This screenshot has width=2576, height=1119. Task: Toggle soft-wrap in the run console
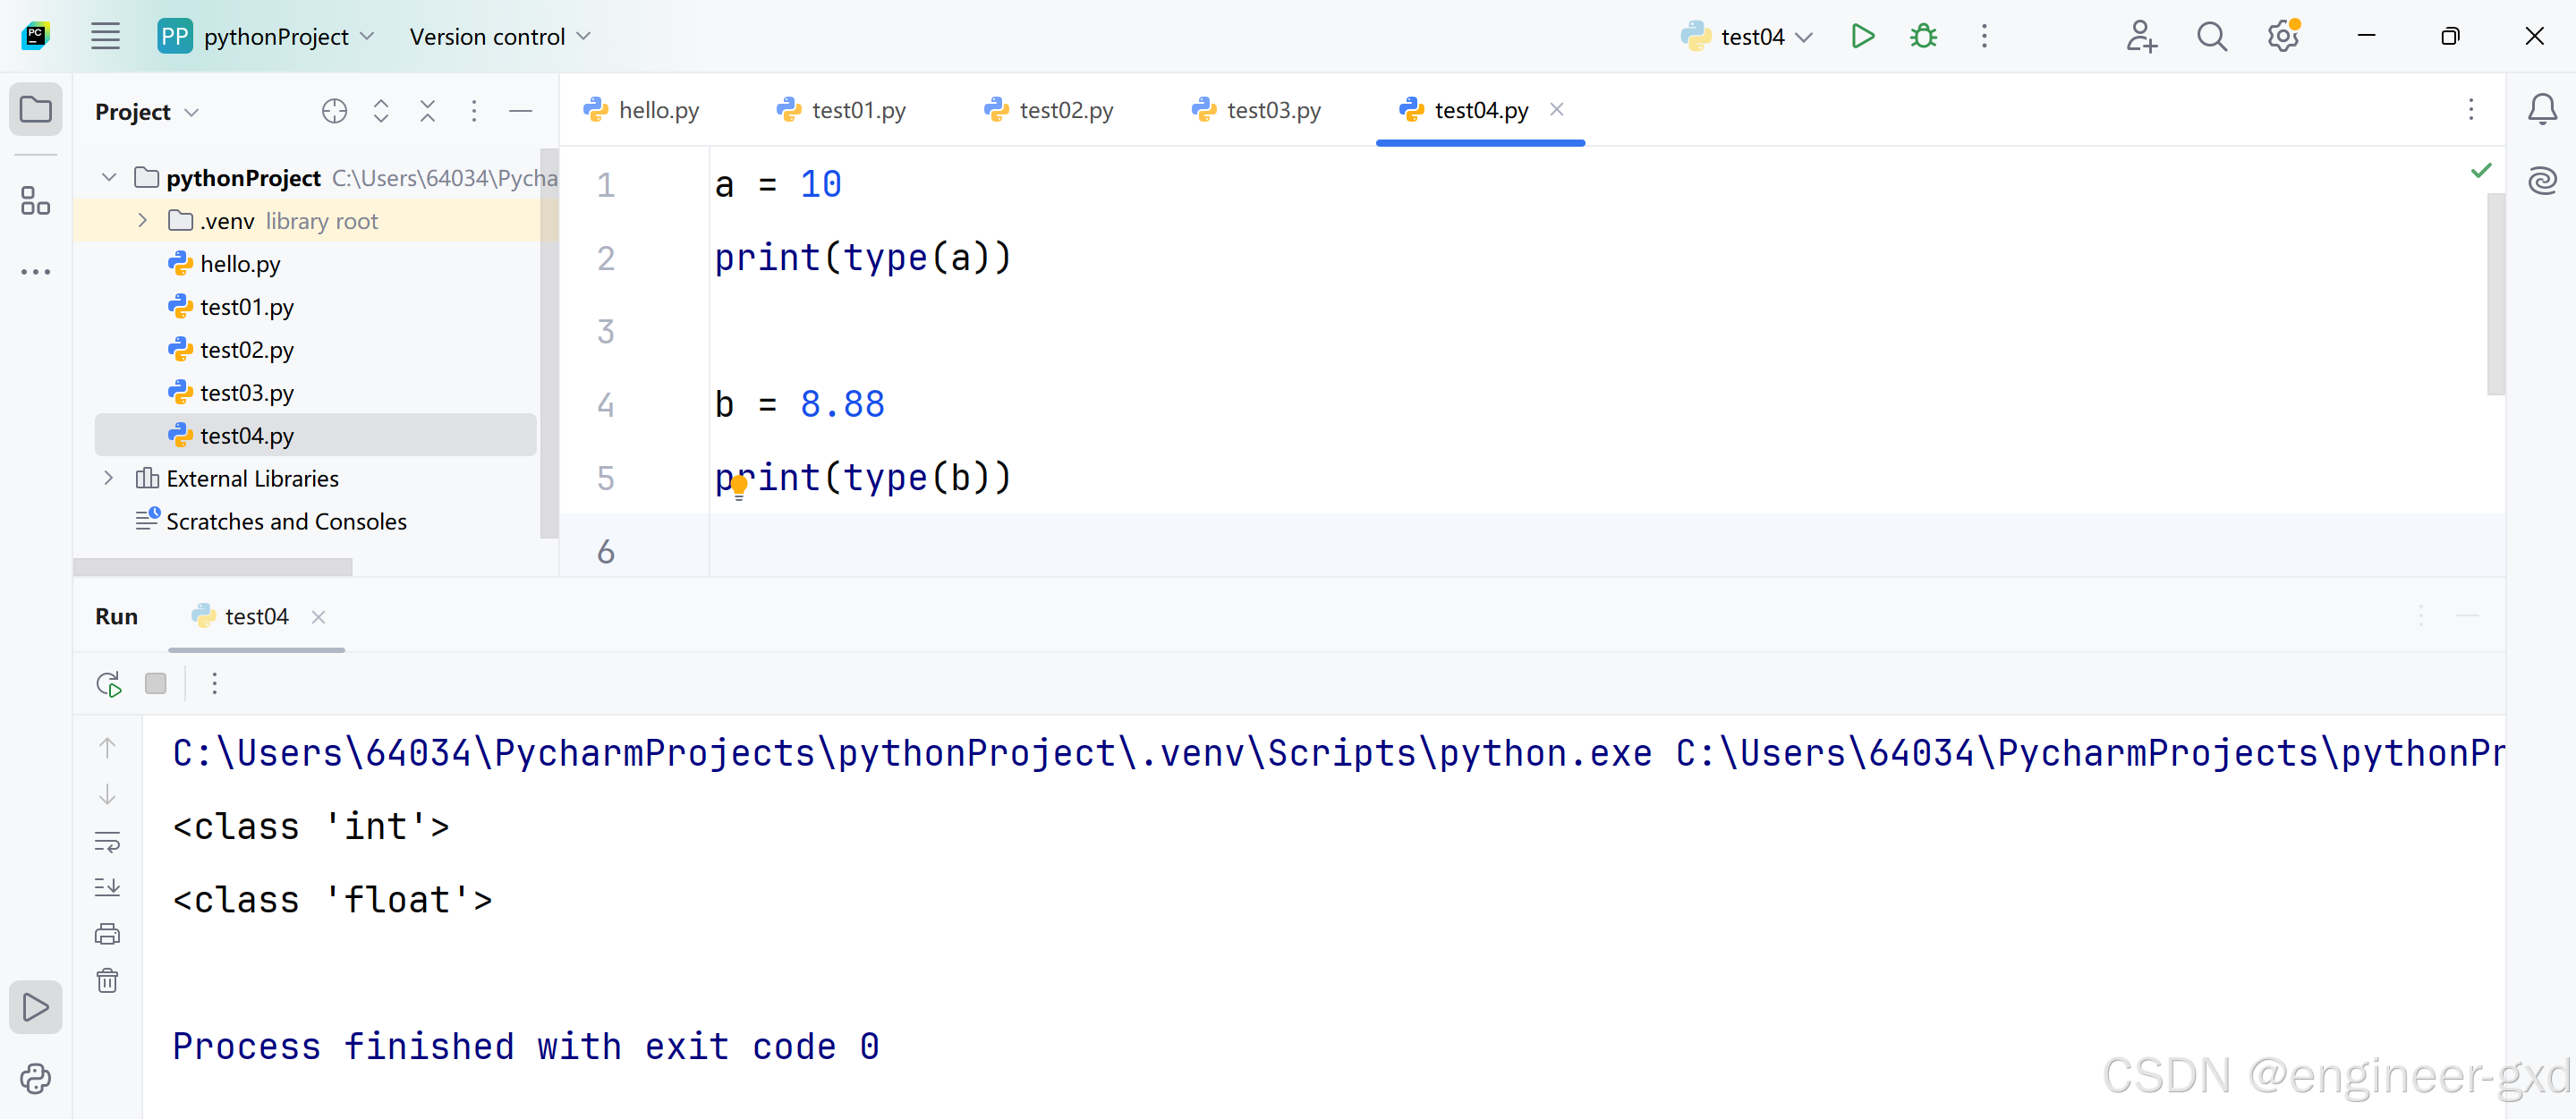click(x=107, y=841)
